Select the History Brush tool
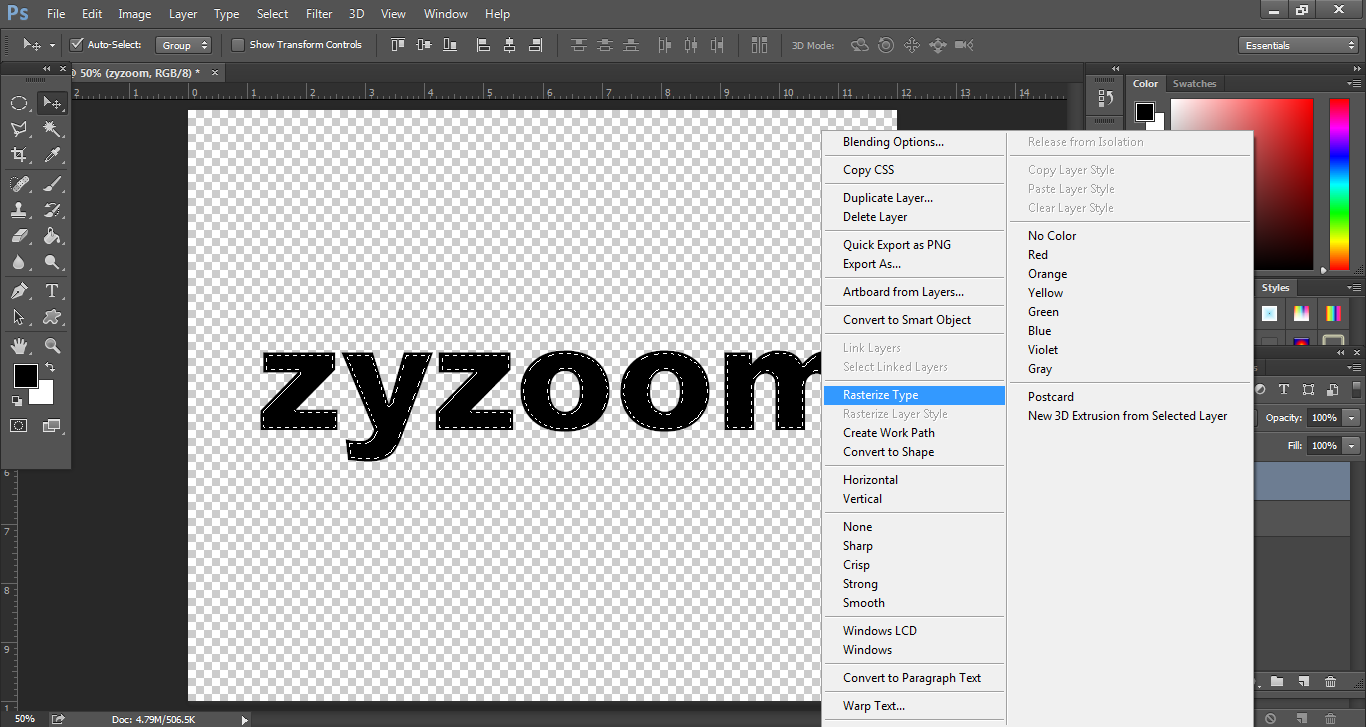Screen dimensions: 1366x727 pyautogui.click(x=52, y=210)
